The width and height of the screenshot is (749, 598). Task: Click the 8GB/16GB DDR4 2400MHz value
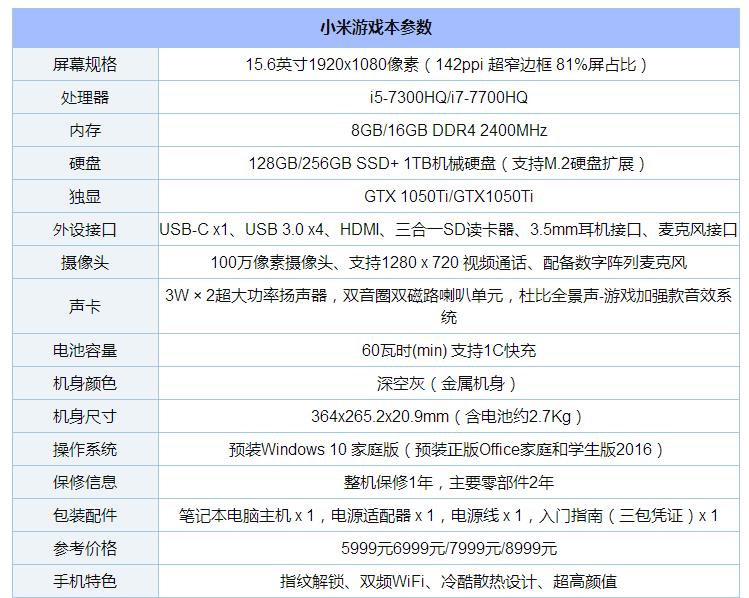click(449, 130)
